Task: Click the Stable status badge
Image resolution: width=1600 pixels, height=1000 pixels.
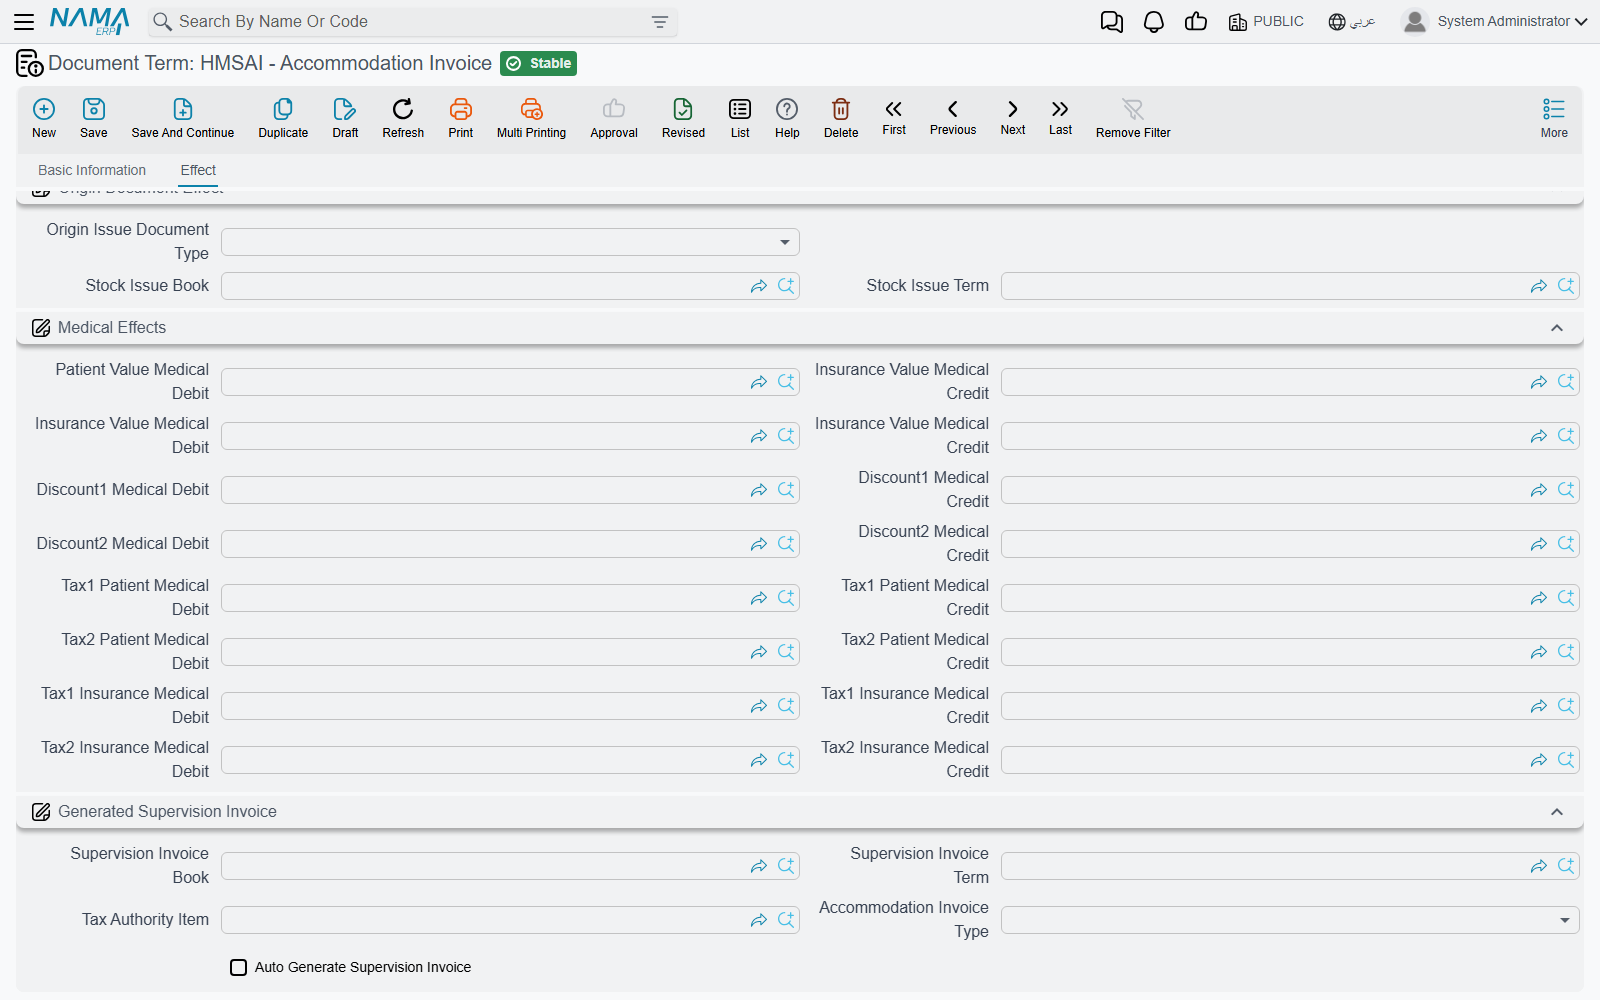Action: 539,63
